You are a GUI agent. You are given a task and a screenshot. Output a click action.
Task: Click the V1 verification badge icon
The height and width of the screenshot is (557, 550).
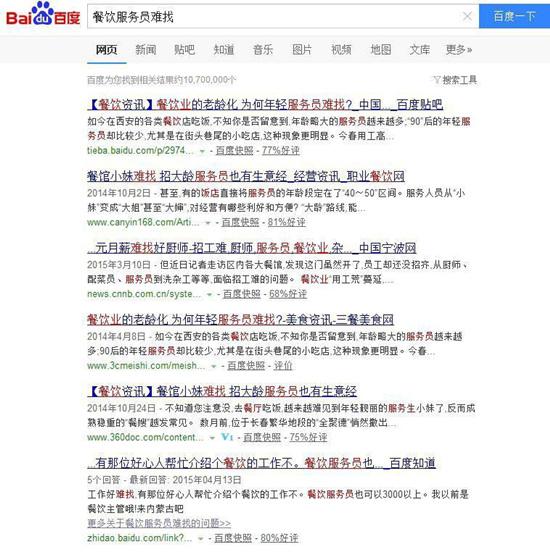[227, 437]
